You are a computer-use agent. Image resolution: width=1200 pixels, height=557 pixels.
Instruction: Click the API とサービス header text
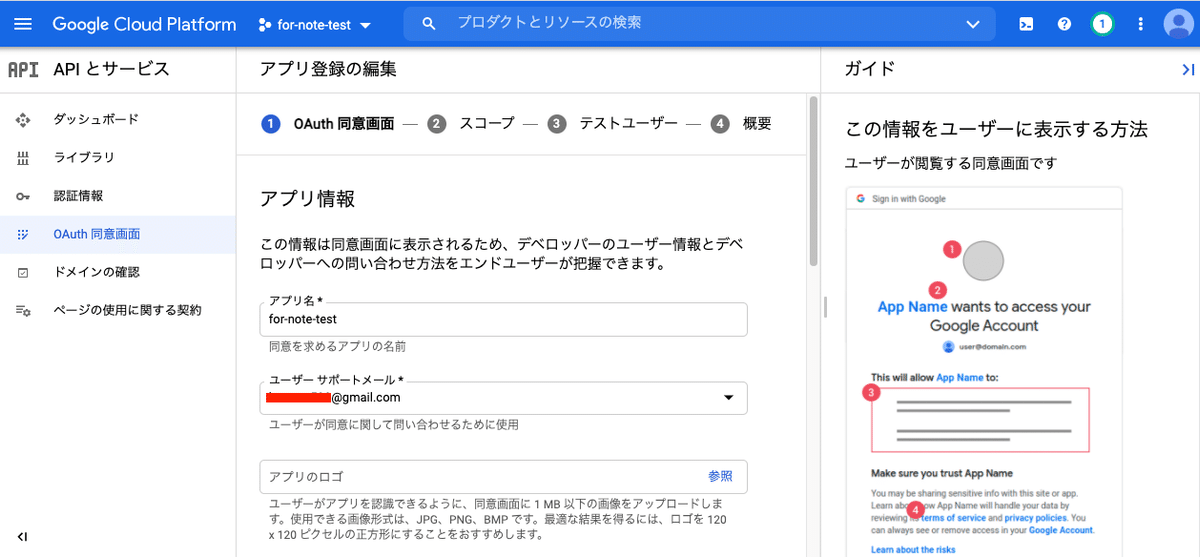coord(112,69)
